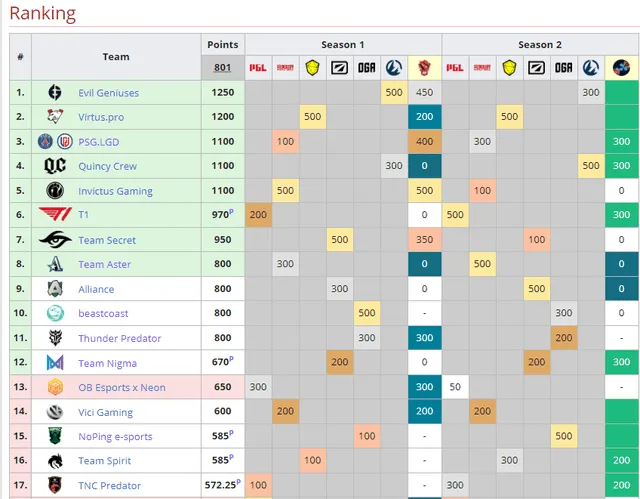Open the TNC Predator link
640x499 pixels.
[x=109, y=486]
